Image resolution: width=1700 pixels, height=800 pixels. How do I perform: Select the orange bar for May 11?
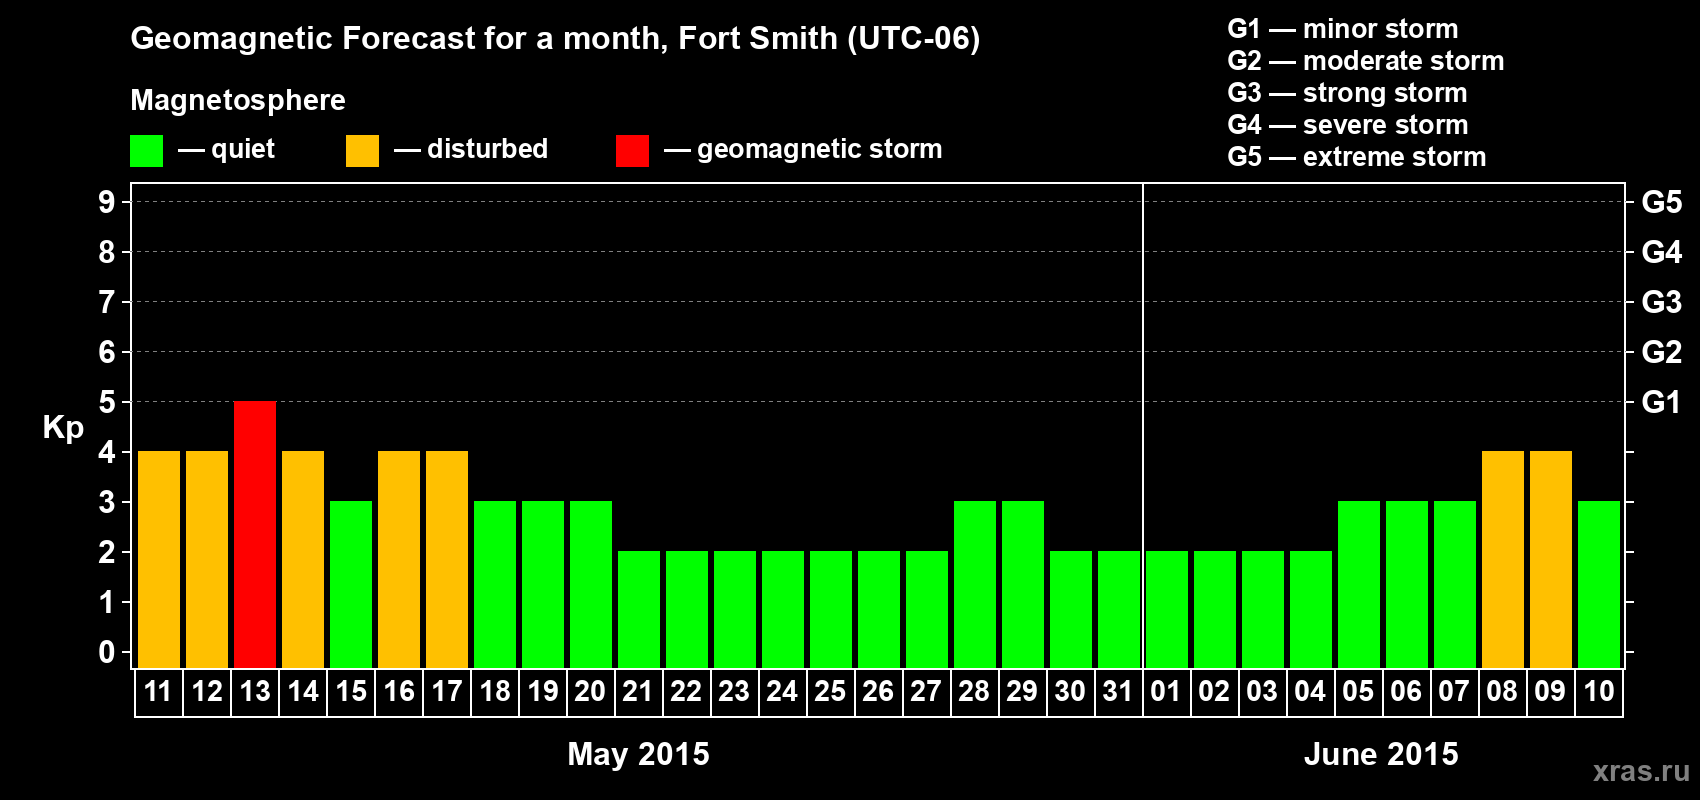[159, 560]
